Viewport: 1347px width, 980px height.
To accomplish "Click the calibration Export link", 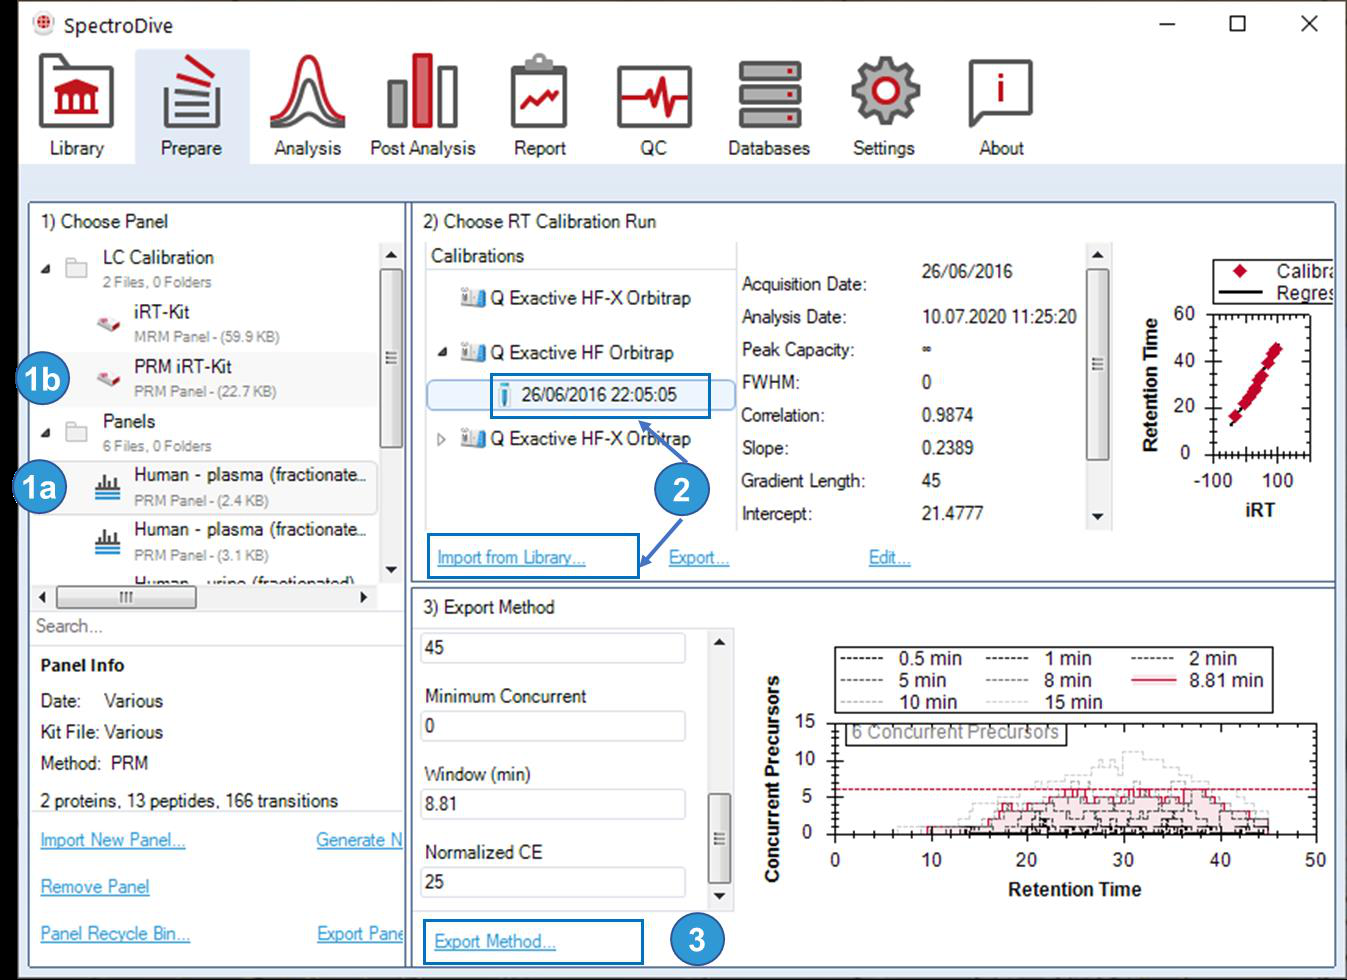I will click(x=698, y=558).
